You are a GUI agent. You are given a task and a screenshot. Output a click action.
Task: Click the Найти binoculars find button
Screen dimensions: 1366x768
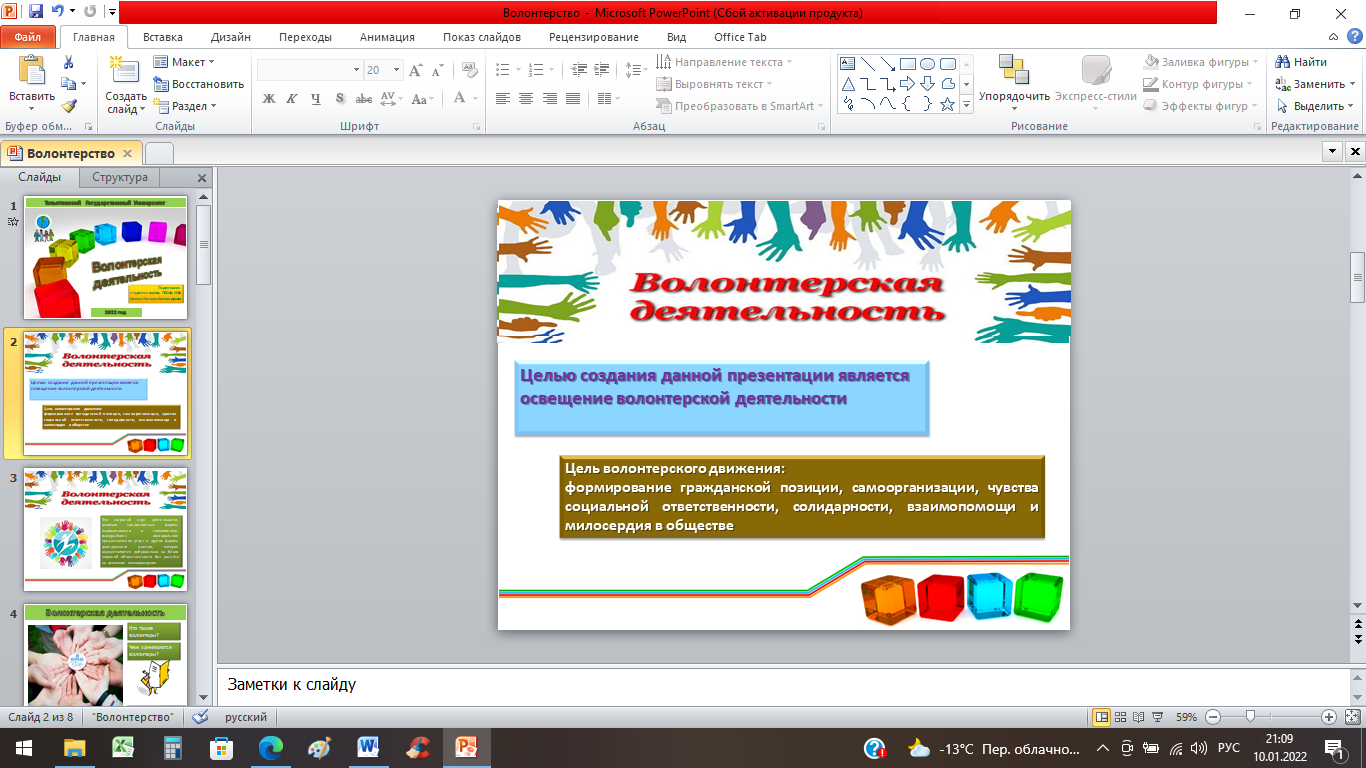pyautogui.click(x=1303, y=62)
